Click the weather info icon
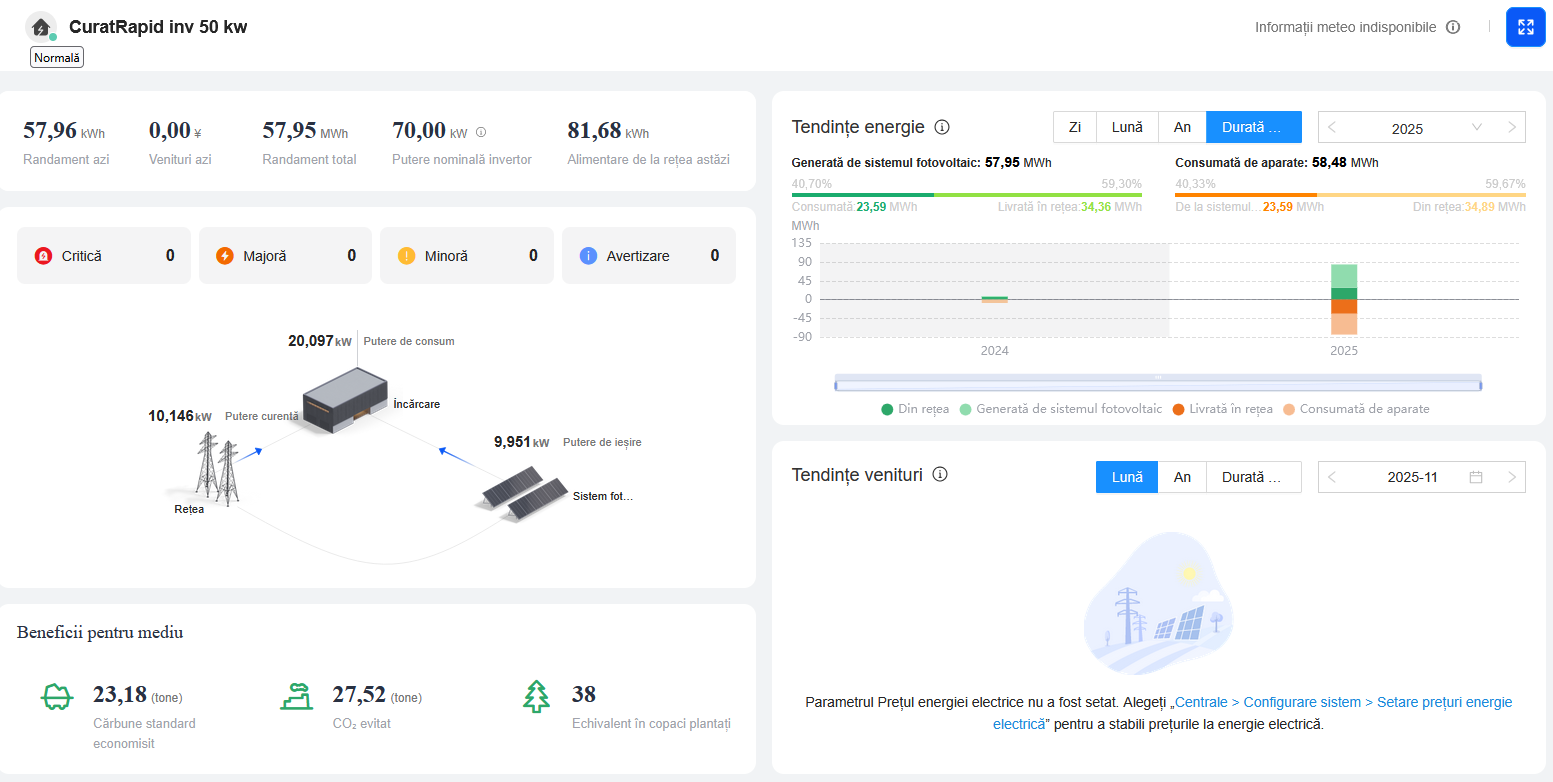1553x782 pixels. coord(1453,27)
